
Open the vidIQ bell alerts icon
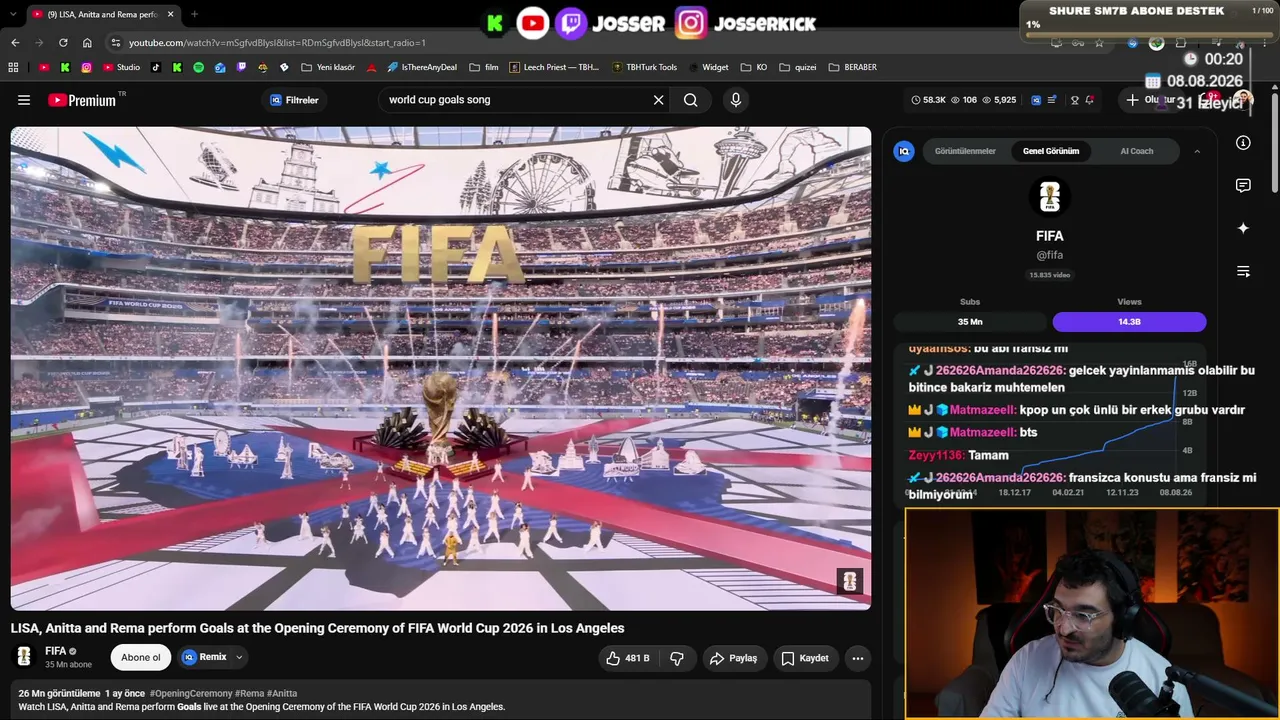[x=1089, y=100]
